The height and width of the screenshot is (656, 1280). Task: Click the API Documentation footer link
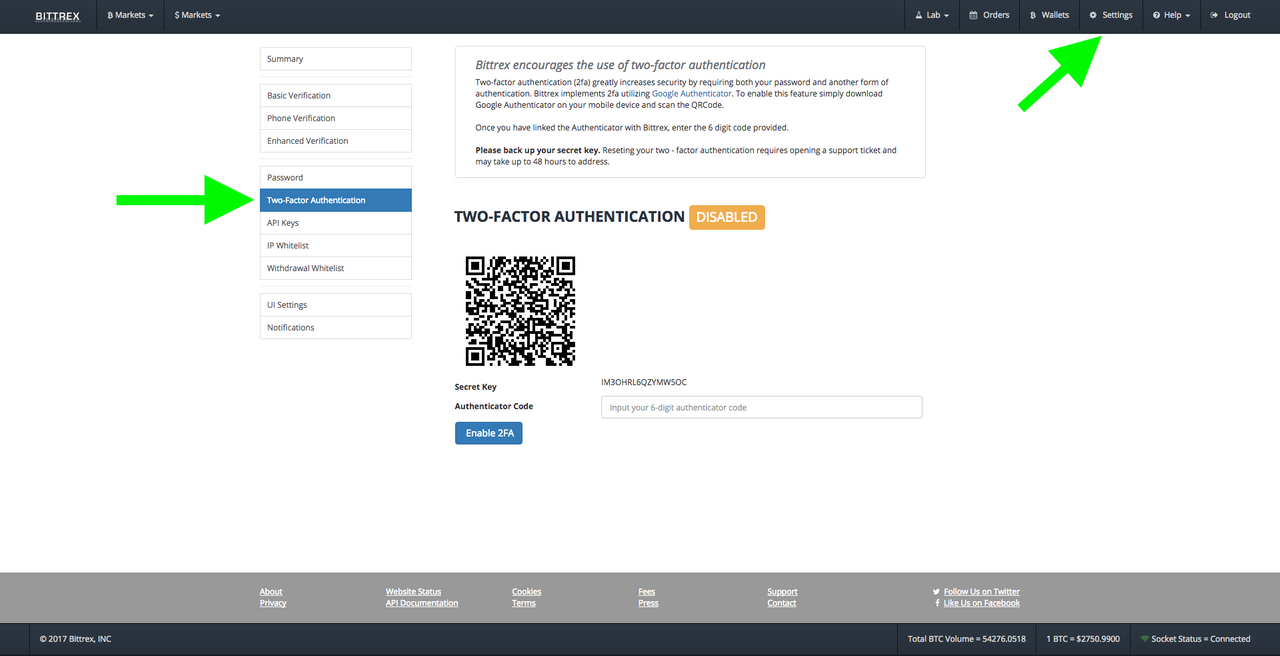click(421, 602)
